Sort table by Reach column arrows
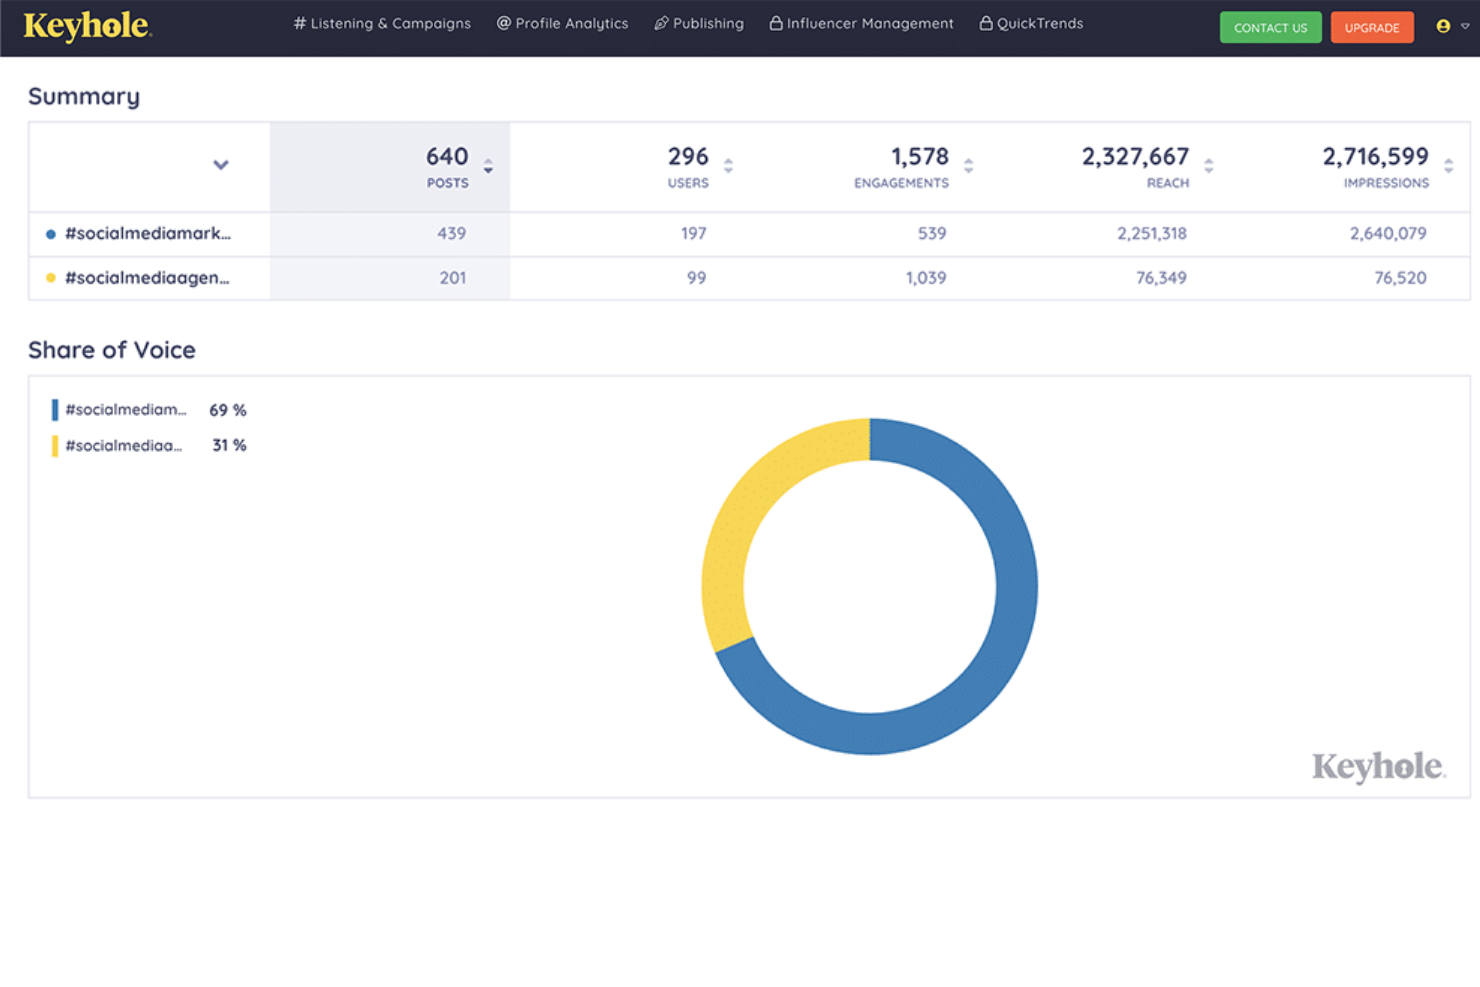The image size is (1480, 987). pos(1208,166)
